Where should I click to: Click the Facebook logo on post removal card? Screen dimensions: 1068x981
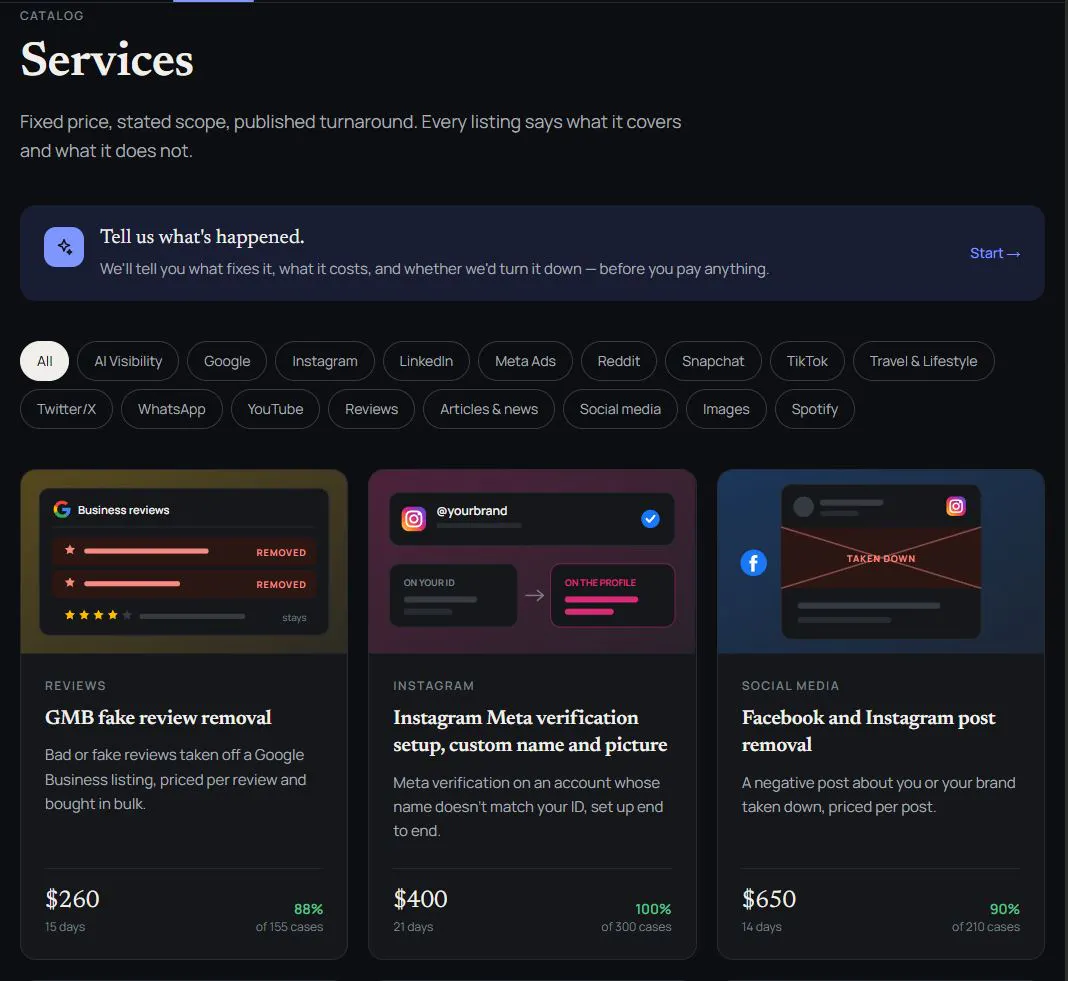tap(753, 563)
